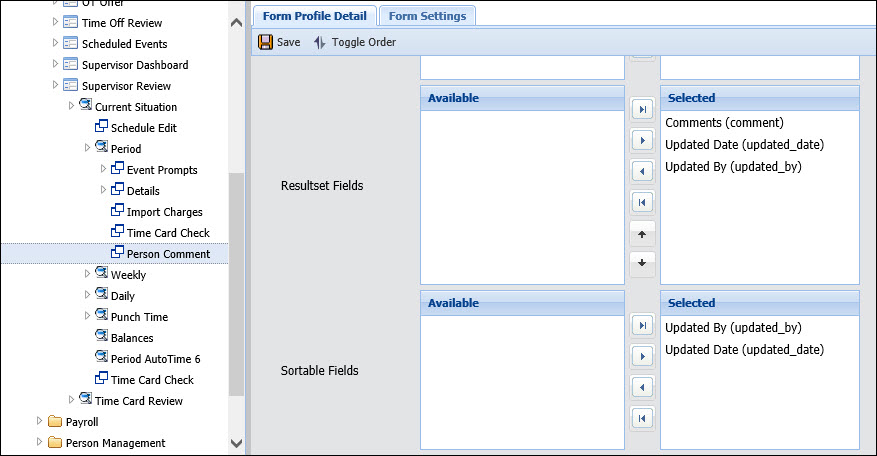Remove all Sortable Selected fields
The image size is (877, 456).
click(x=643, y=418)
